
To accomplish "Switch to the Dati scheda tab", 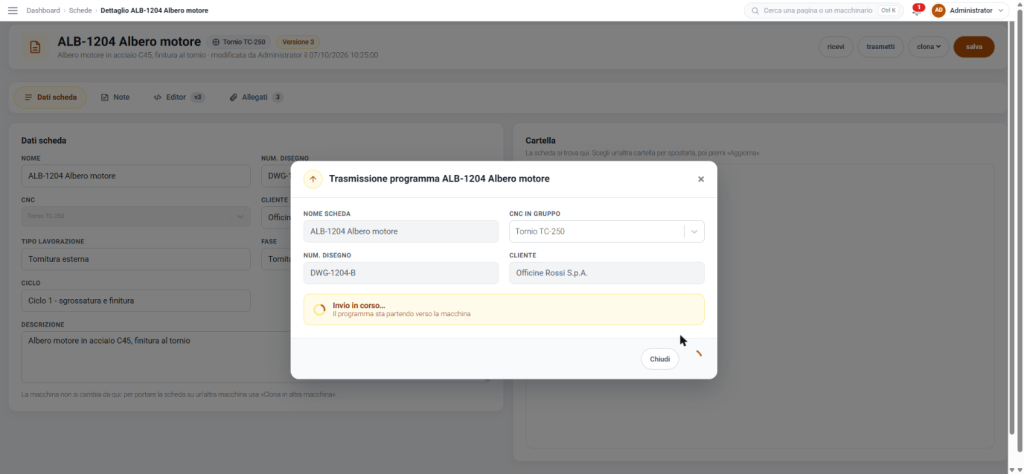I will (50, 97).
